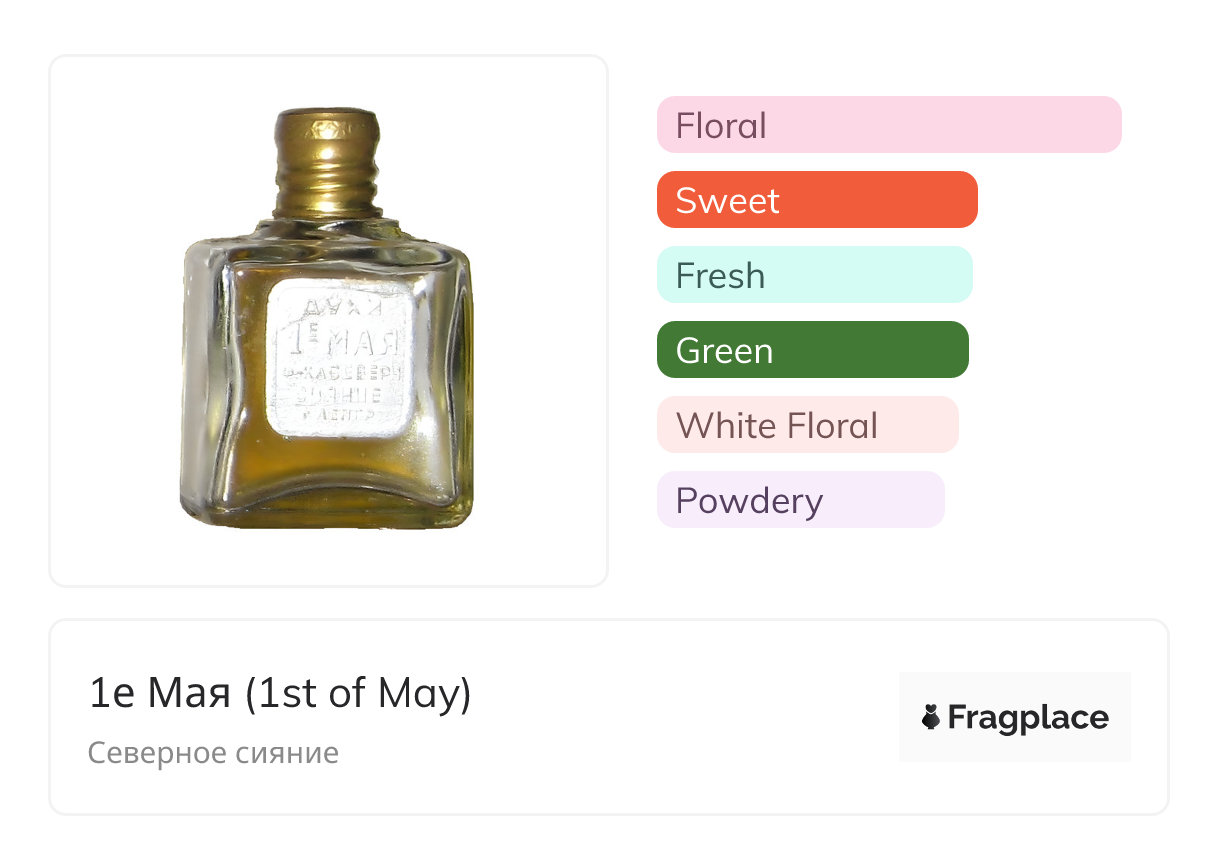Click the "(1st of May)" English title
The height and width of the screenshot is (864, 1218).
pos(357,694)
